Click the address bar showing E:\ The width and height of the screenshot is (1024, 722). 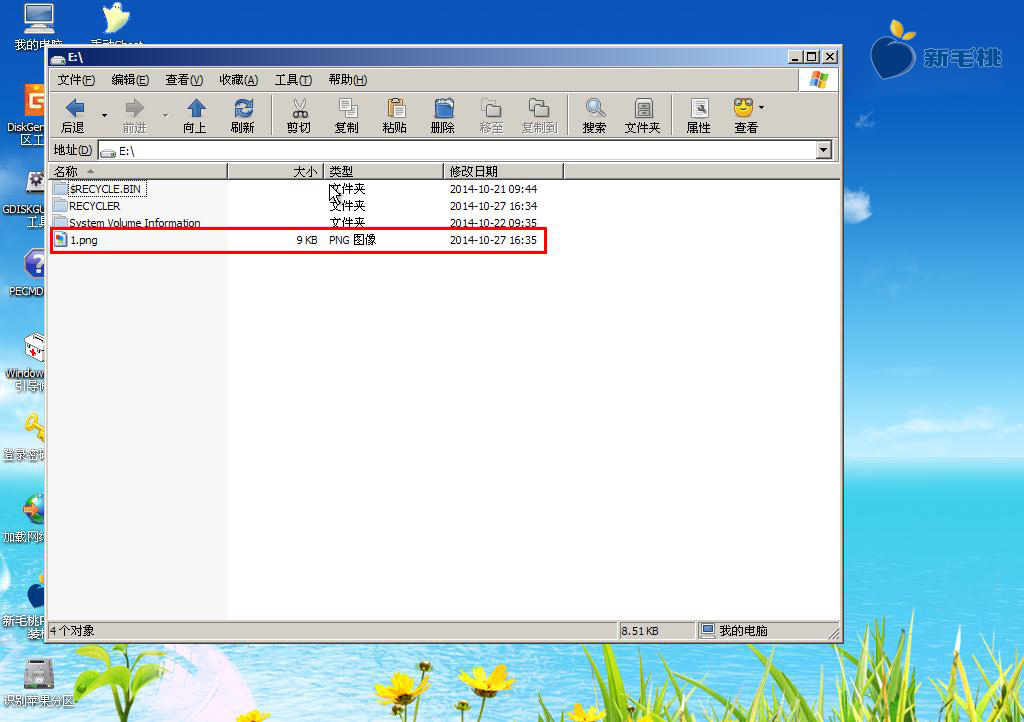pyautogui.click(x=457, y=151)
